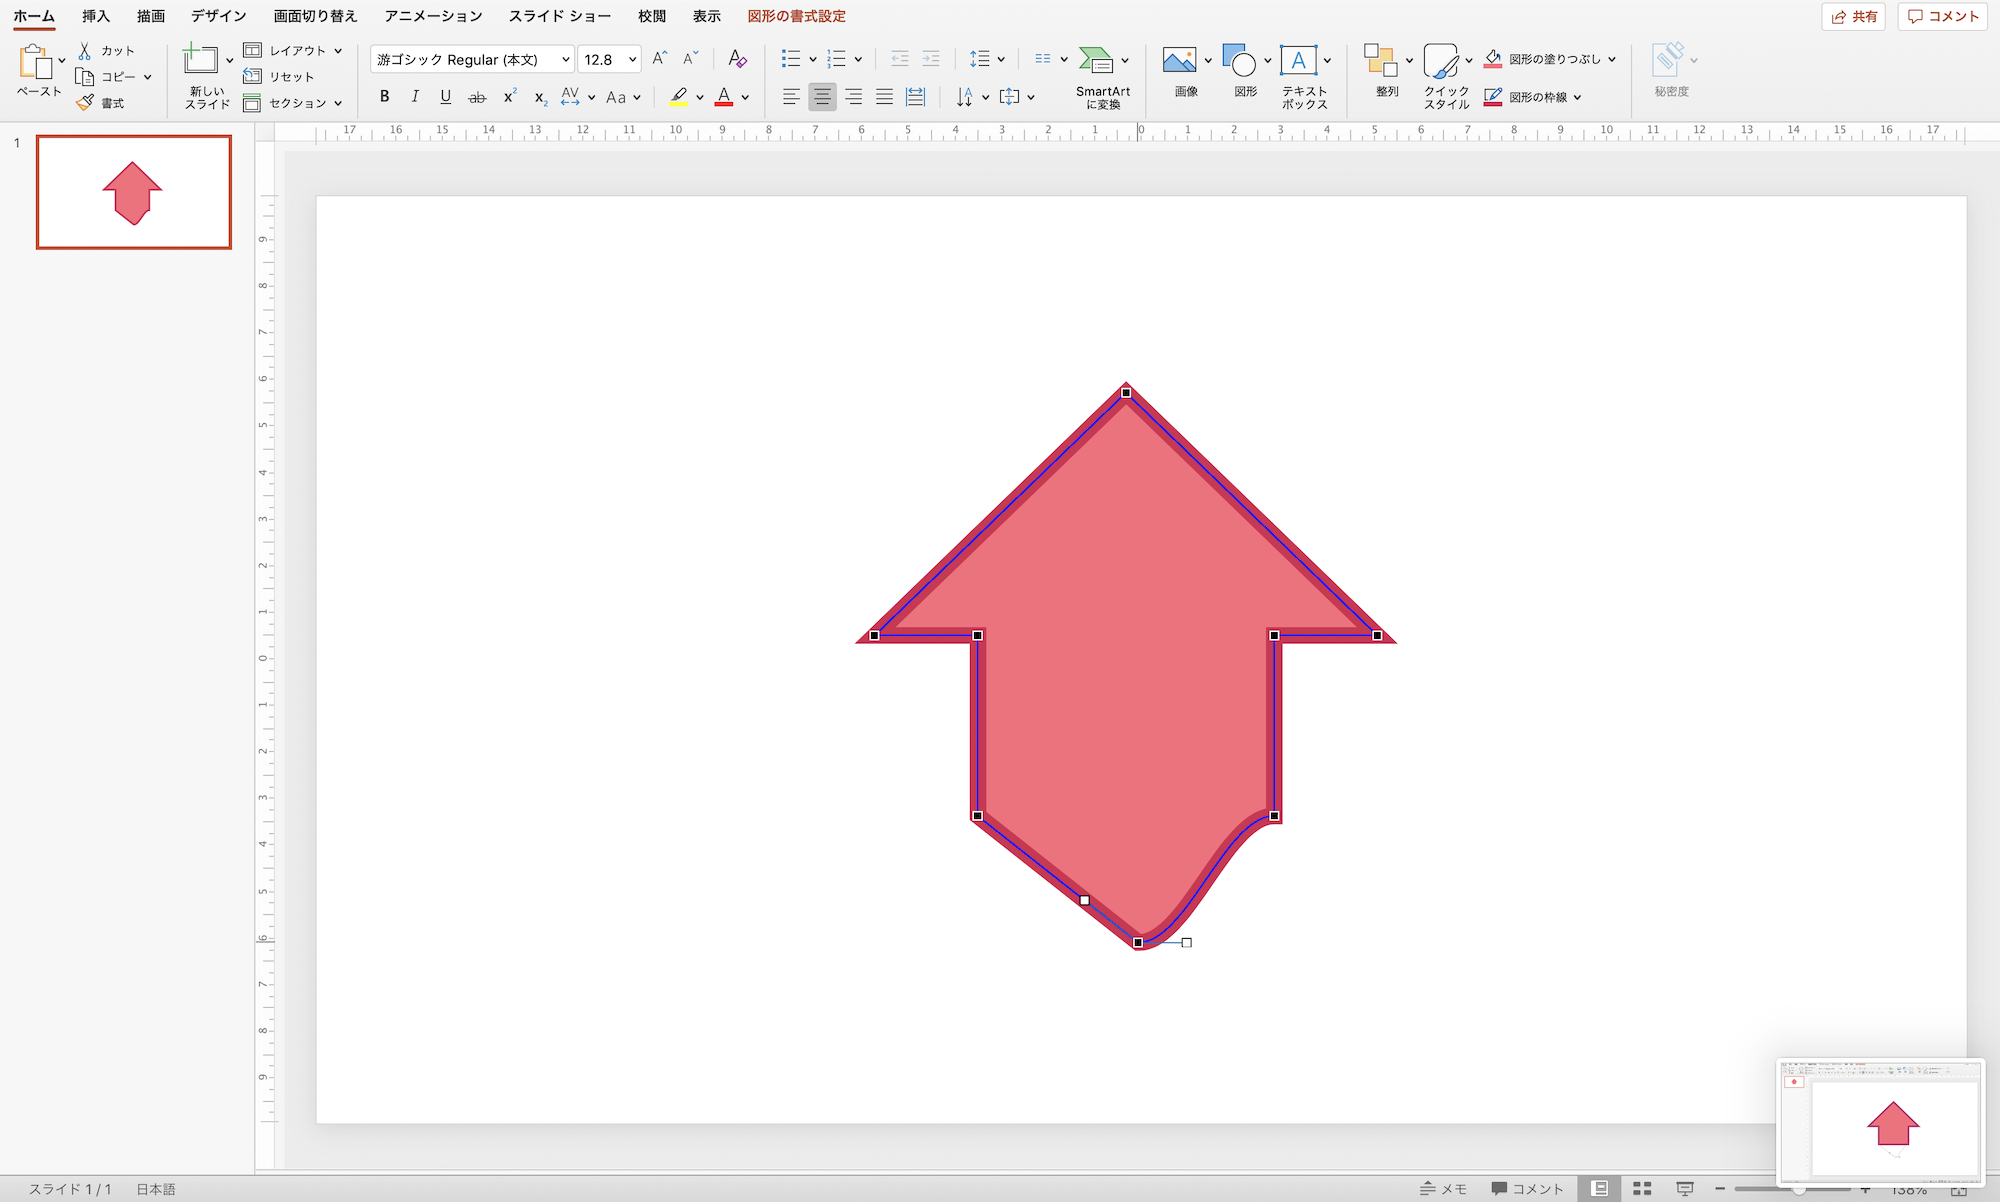Switch to the デザイン tab
The height and width of the screenshot is (1202, 2000).
(x=219, y=16)
